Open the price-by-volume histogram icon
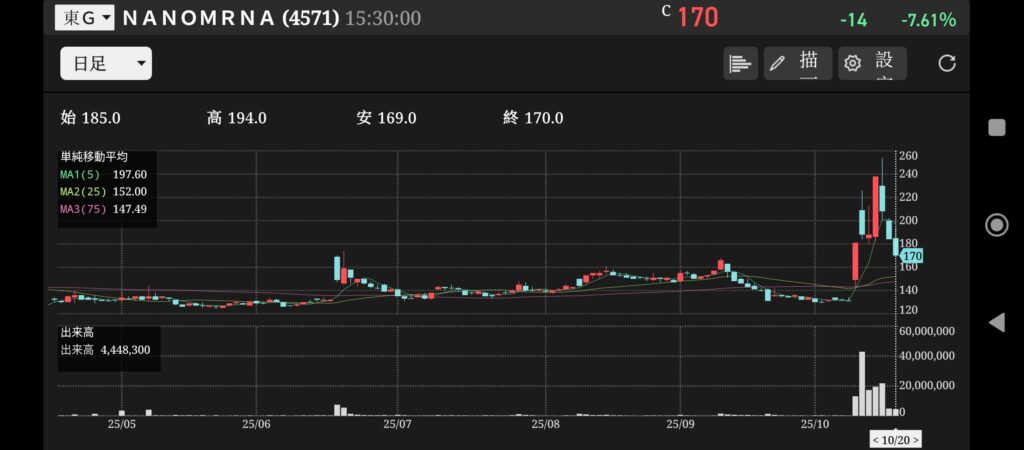This screenshot has width=1024, height=450. point(740,63)
